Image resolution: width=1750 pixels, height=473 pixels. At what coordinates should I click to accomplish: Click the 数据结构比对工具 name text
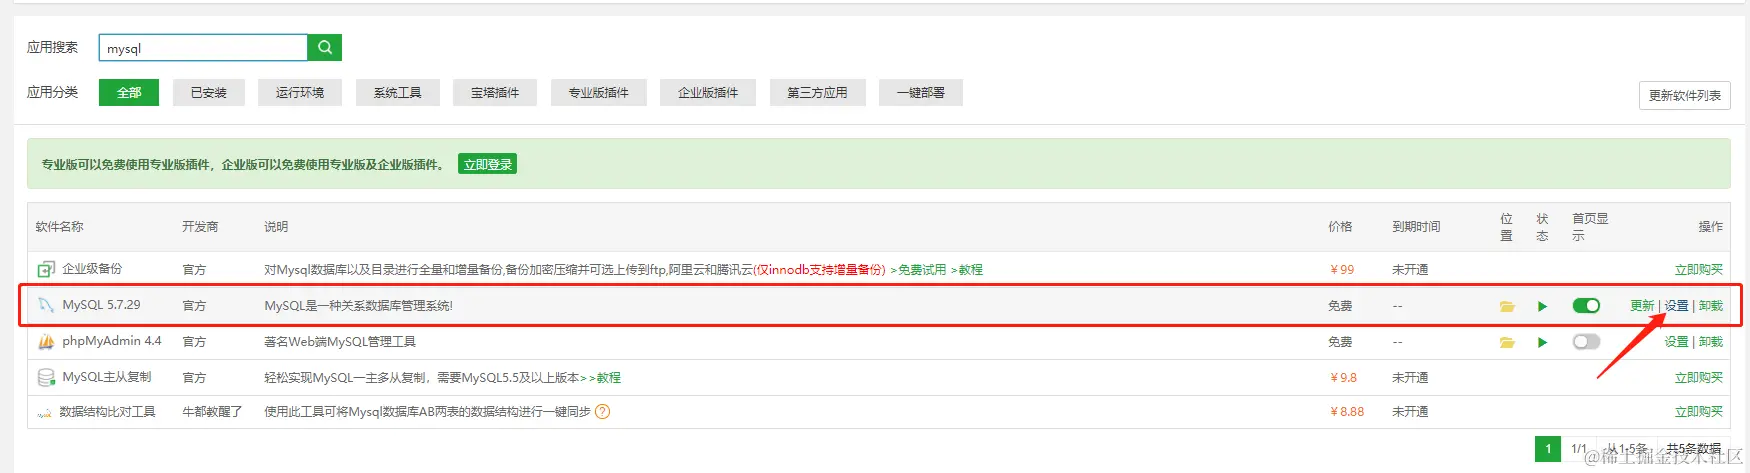point(108,412)
